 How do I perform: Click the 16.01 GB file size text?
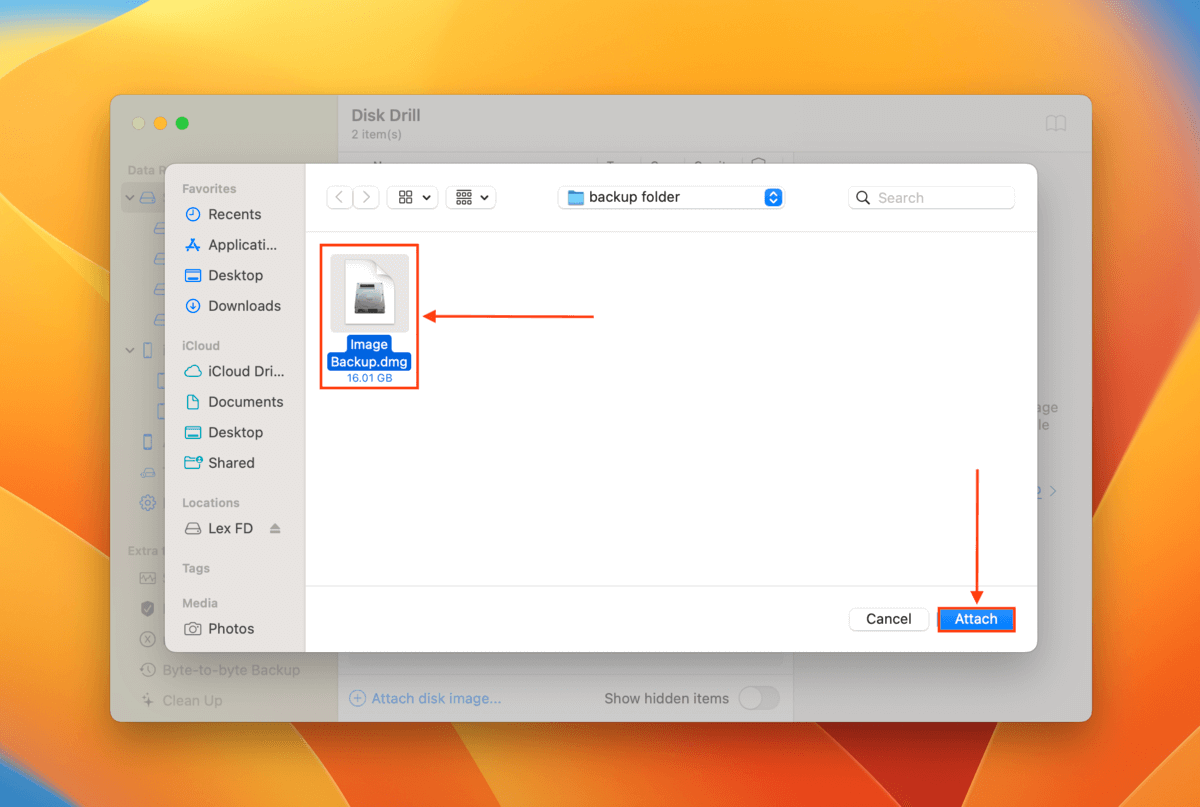(370, 379)
